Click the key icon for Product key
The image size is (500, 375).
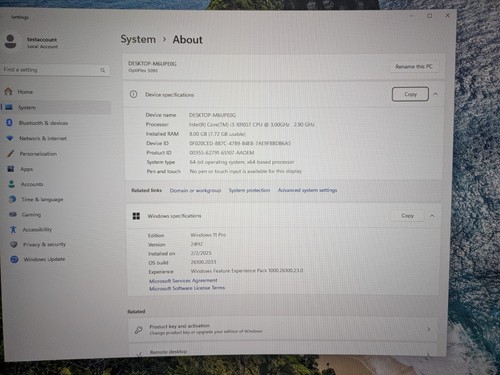point(138,330)
